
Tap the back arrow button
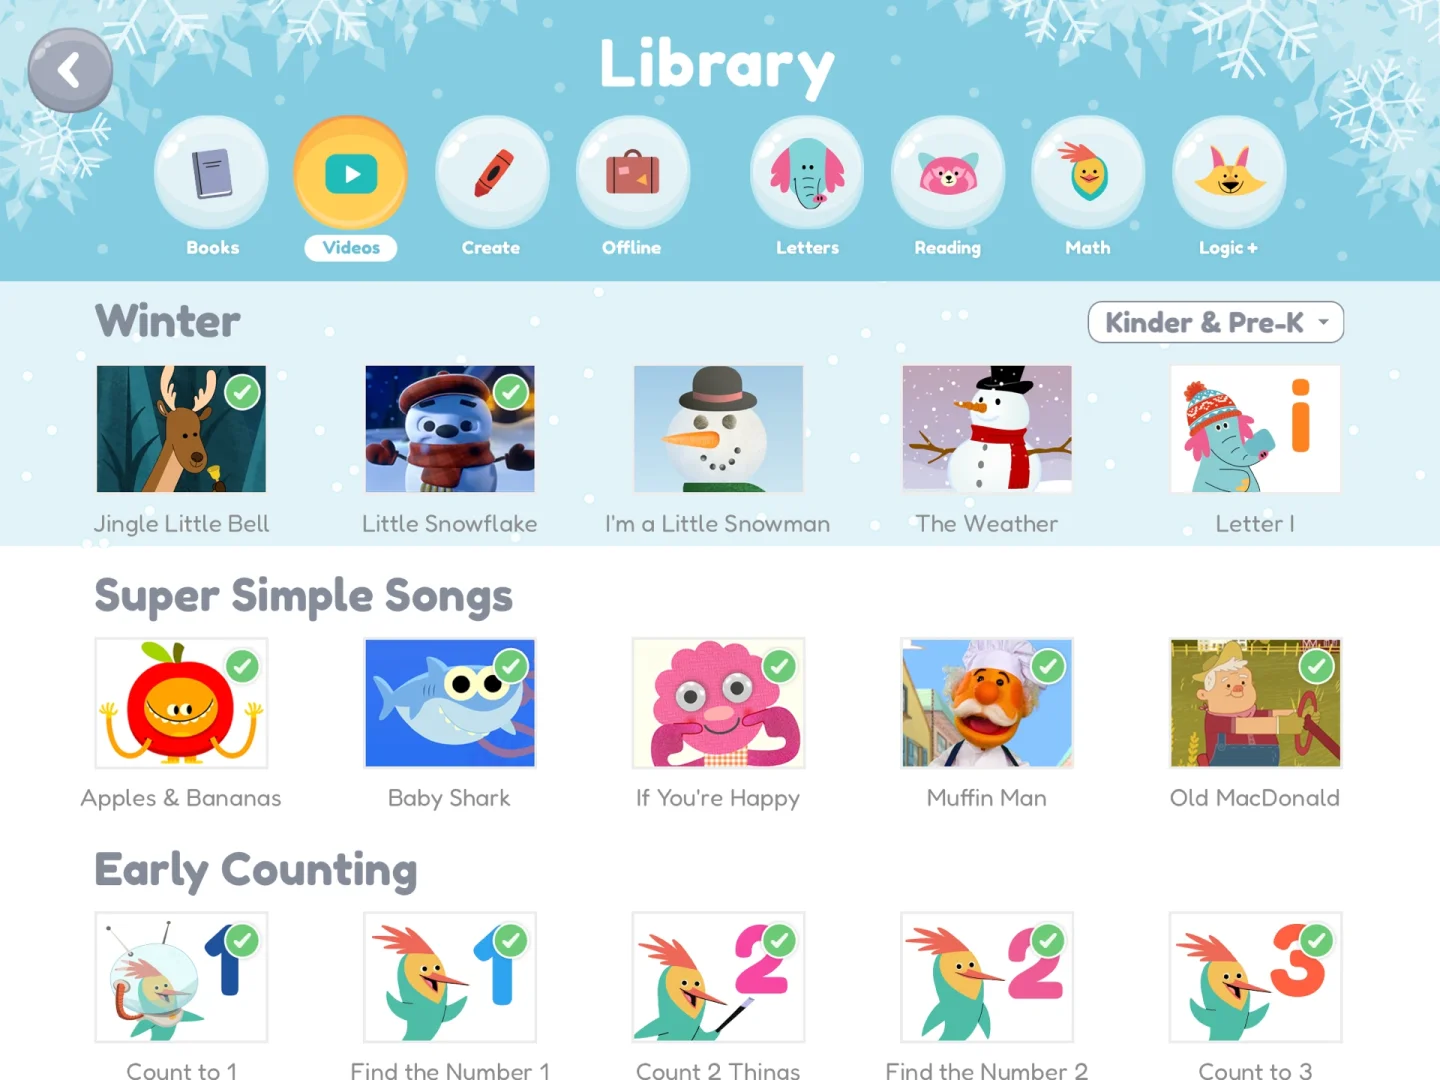tap(70, 70)
